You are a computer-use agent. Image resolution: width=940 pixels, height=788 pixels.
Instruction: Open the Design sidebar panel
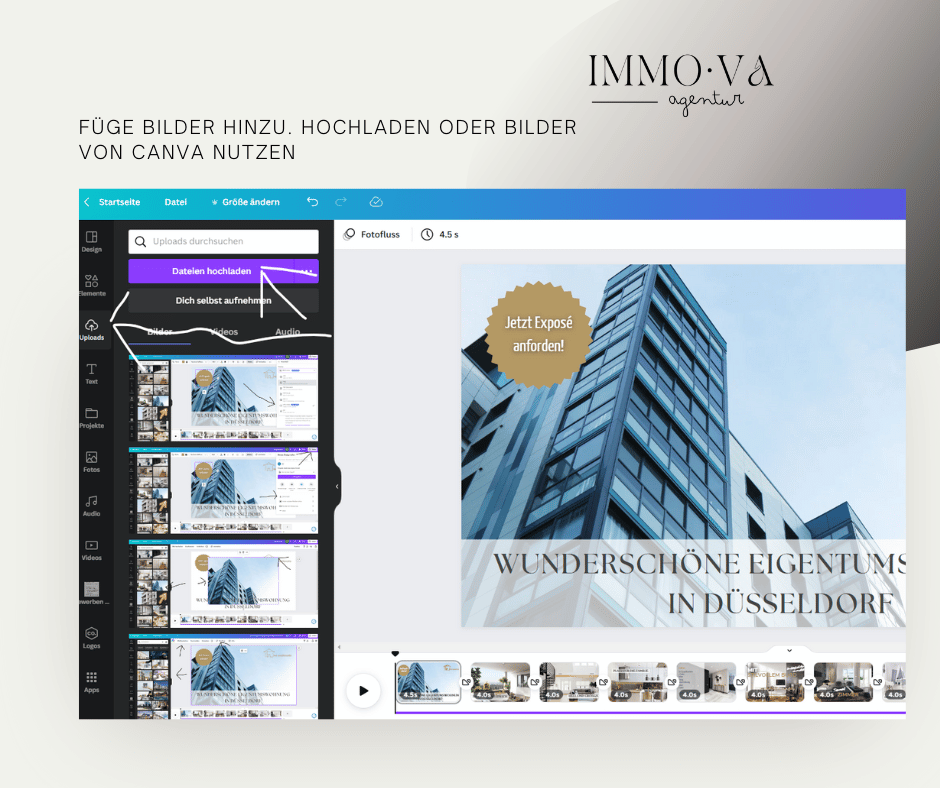click(x=91, y=241)
